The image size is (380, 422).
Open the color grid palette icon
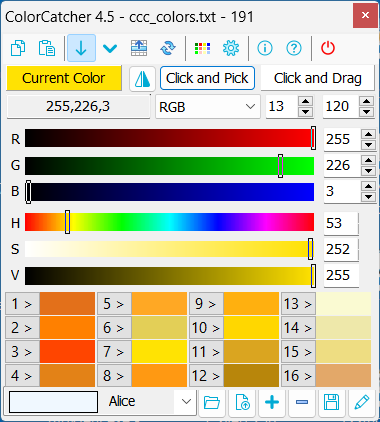[x=202, y=48]
